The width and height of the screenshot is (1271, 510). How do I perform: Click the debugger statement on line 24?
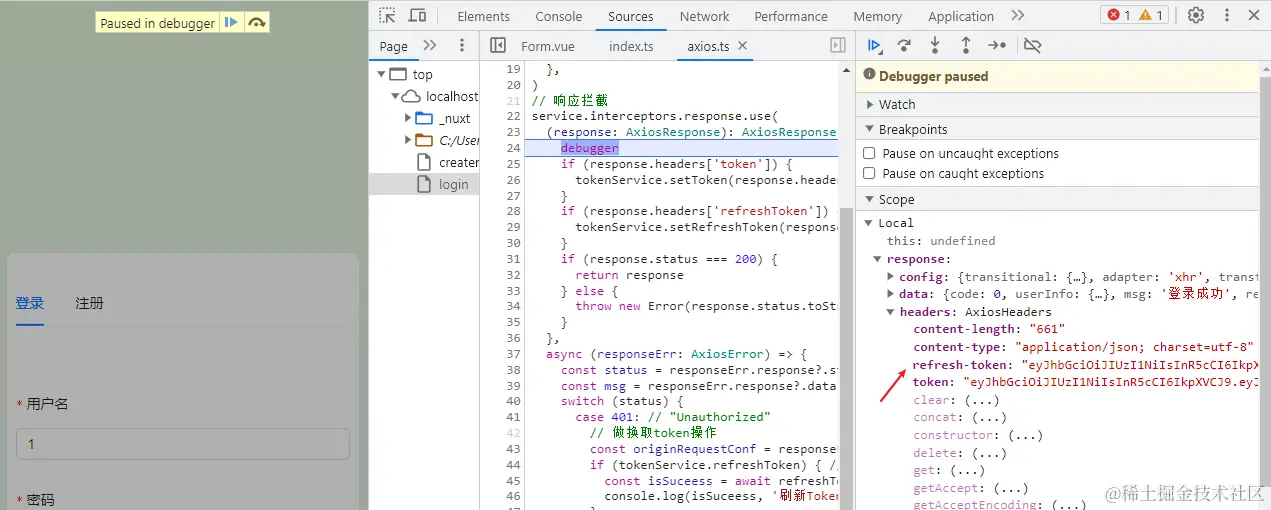(590, 148)
